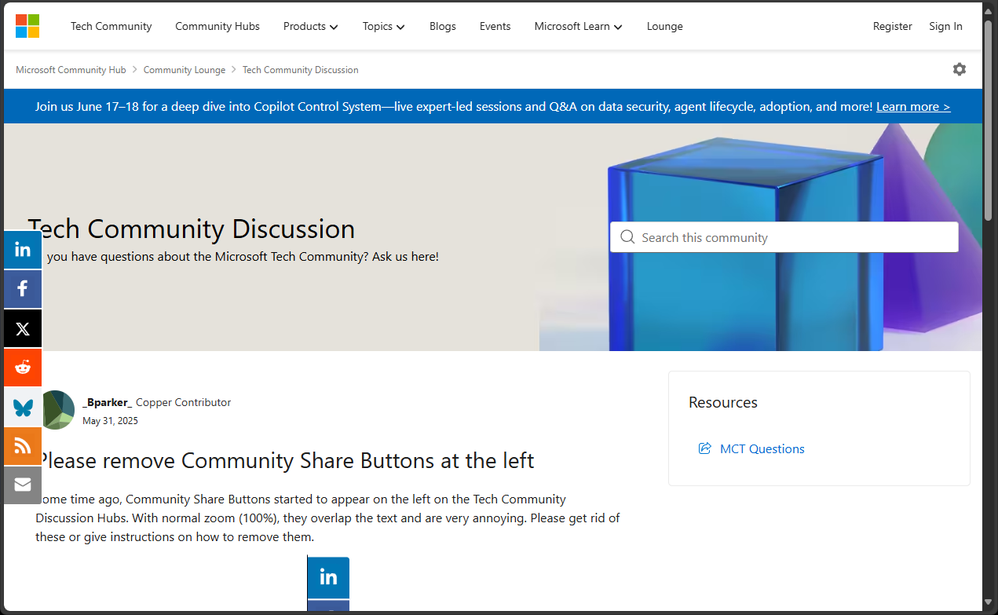
Task: Open the RSS feed sidebar button
Action: (23, 446)
